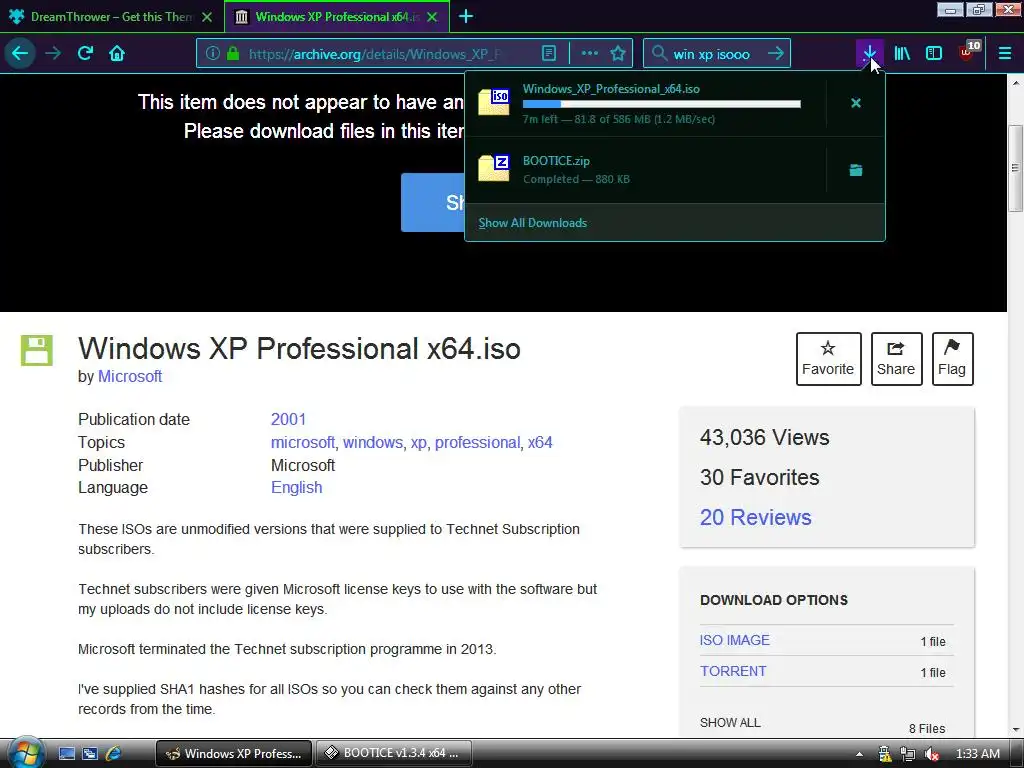The image size is (1024, 768).
Task: Bookmark this page with the star icon
Action: click(618, 53)
